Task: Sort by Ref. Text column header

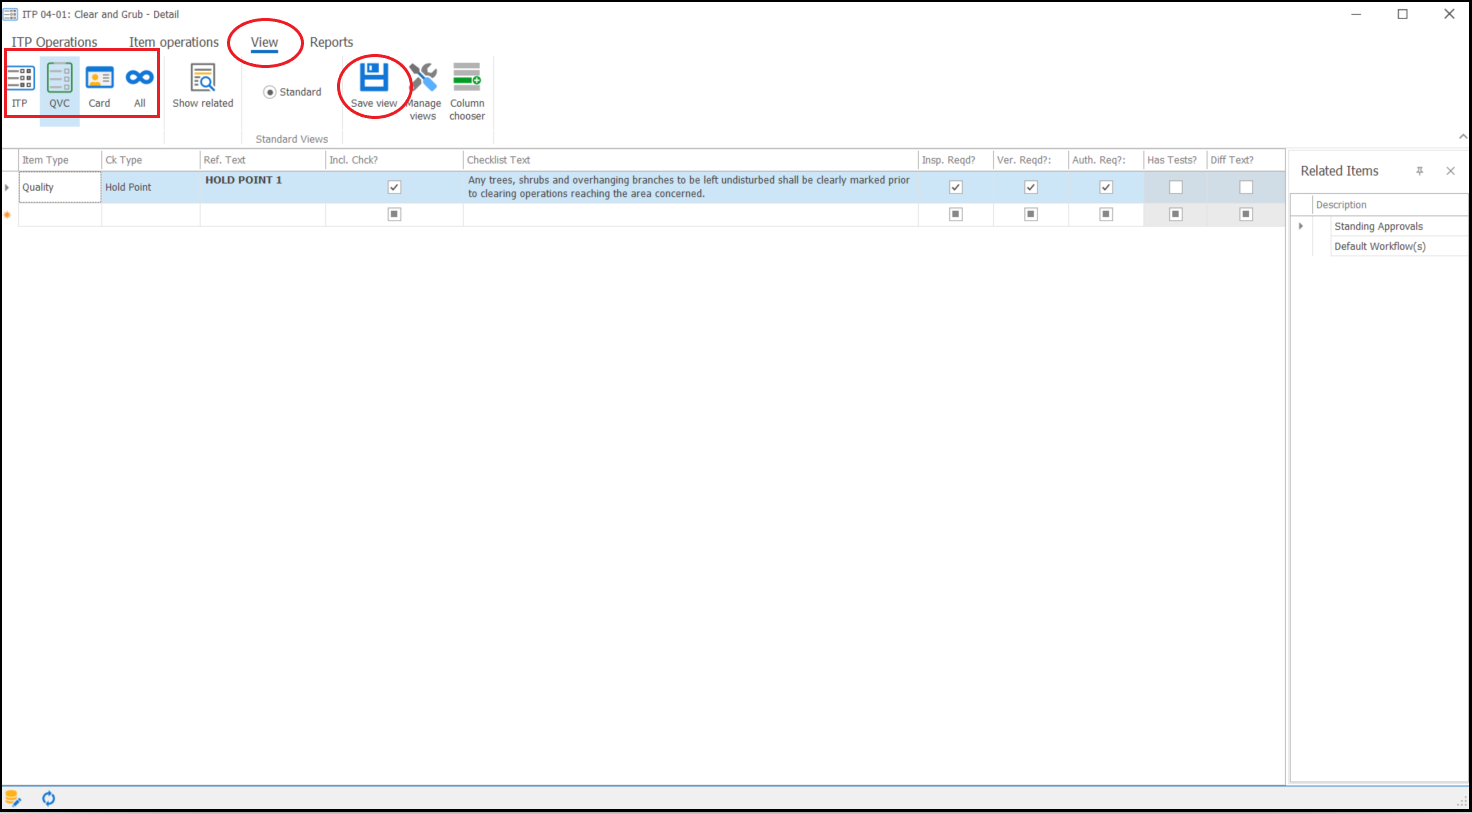Action: tap(263, 160)
